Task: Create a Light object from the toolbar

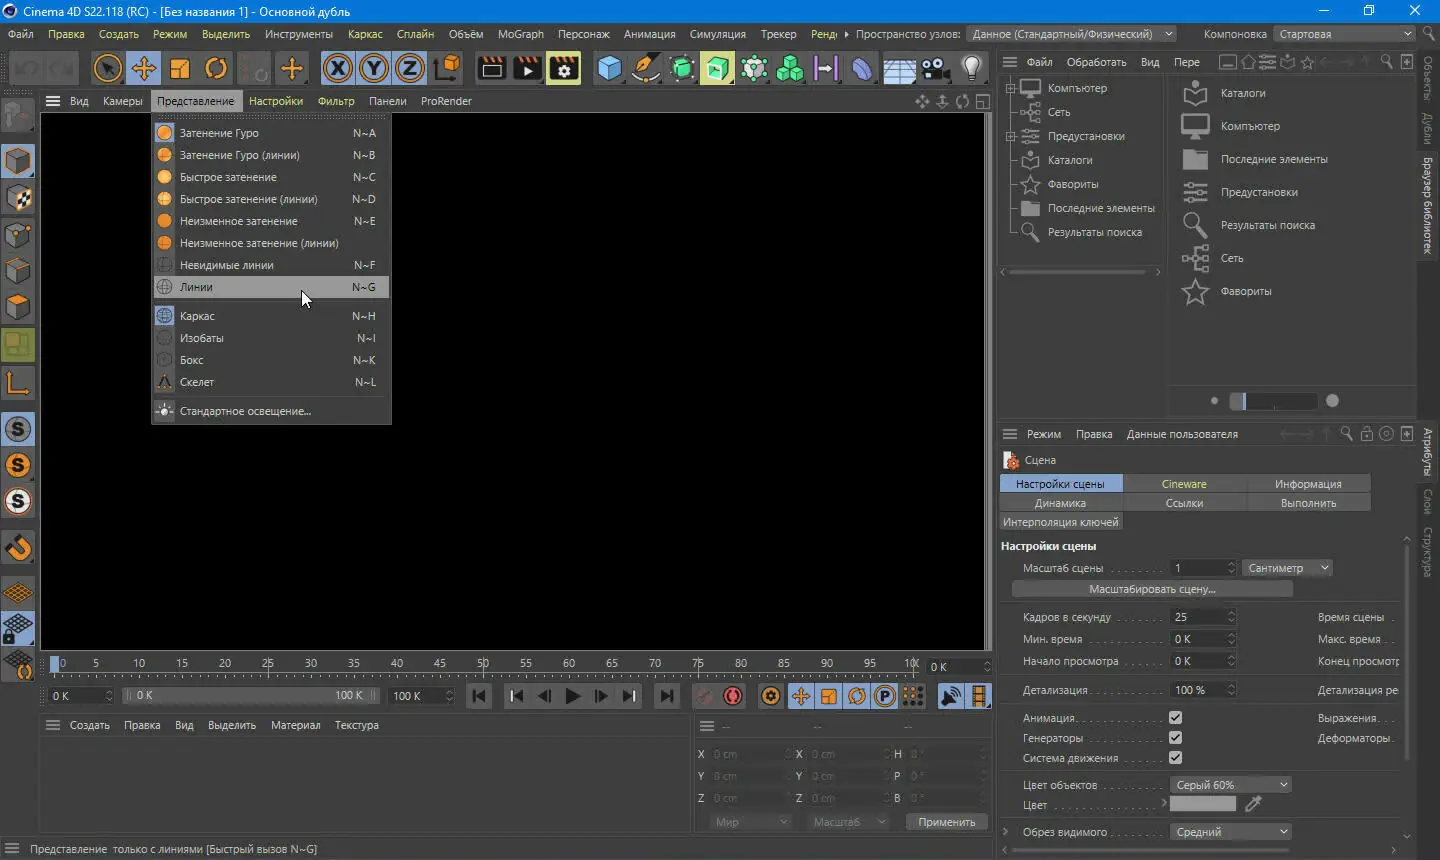Action: 971,68
